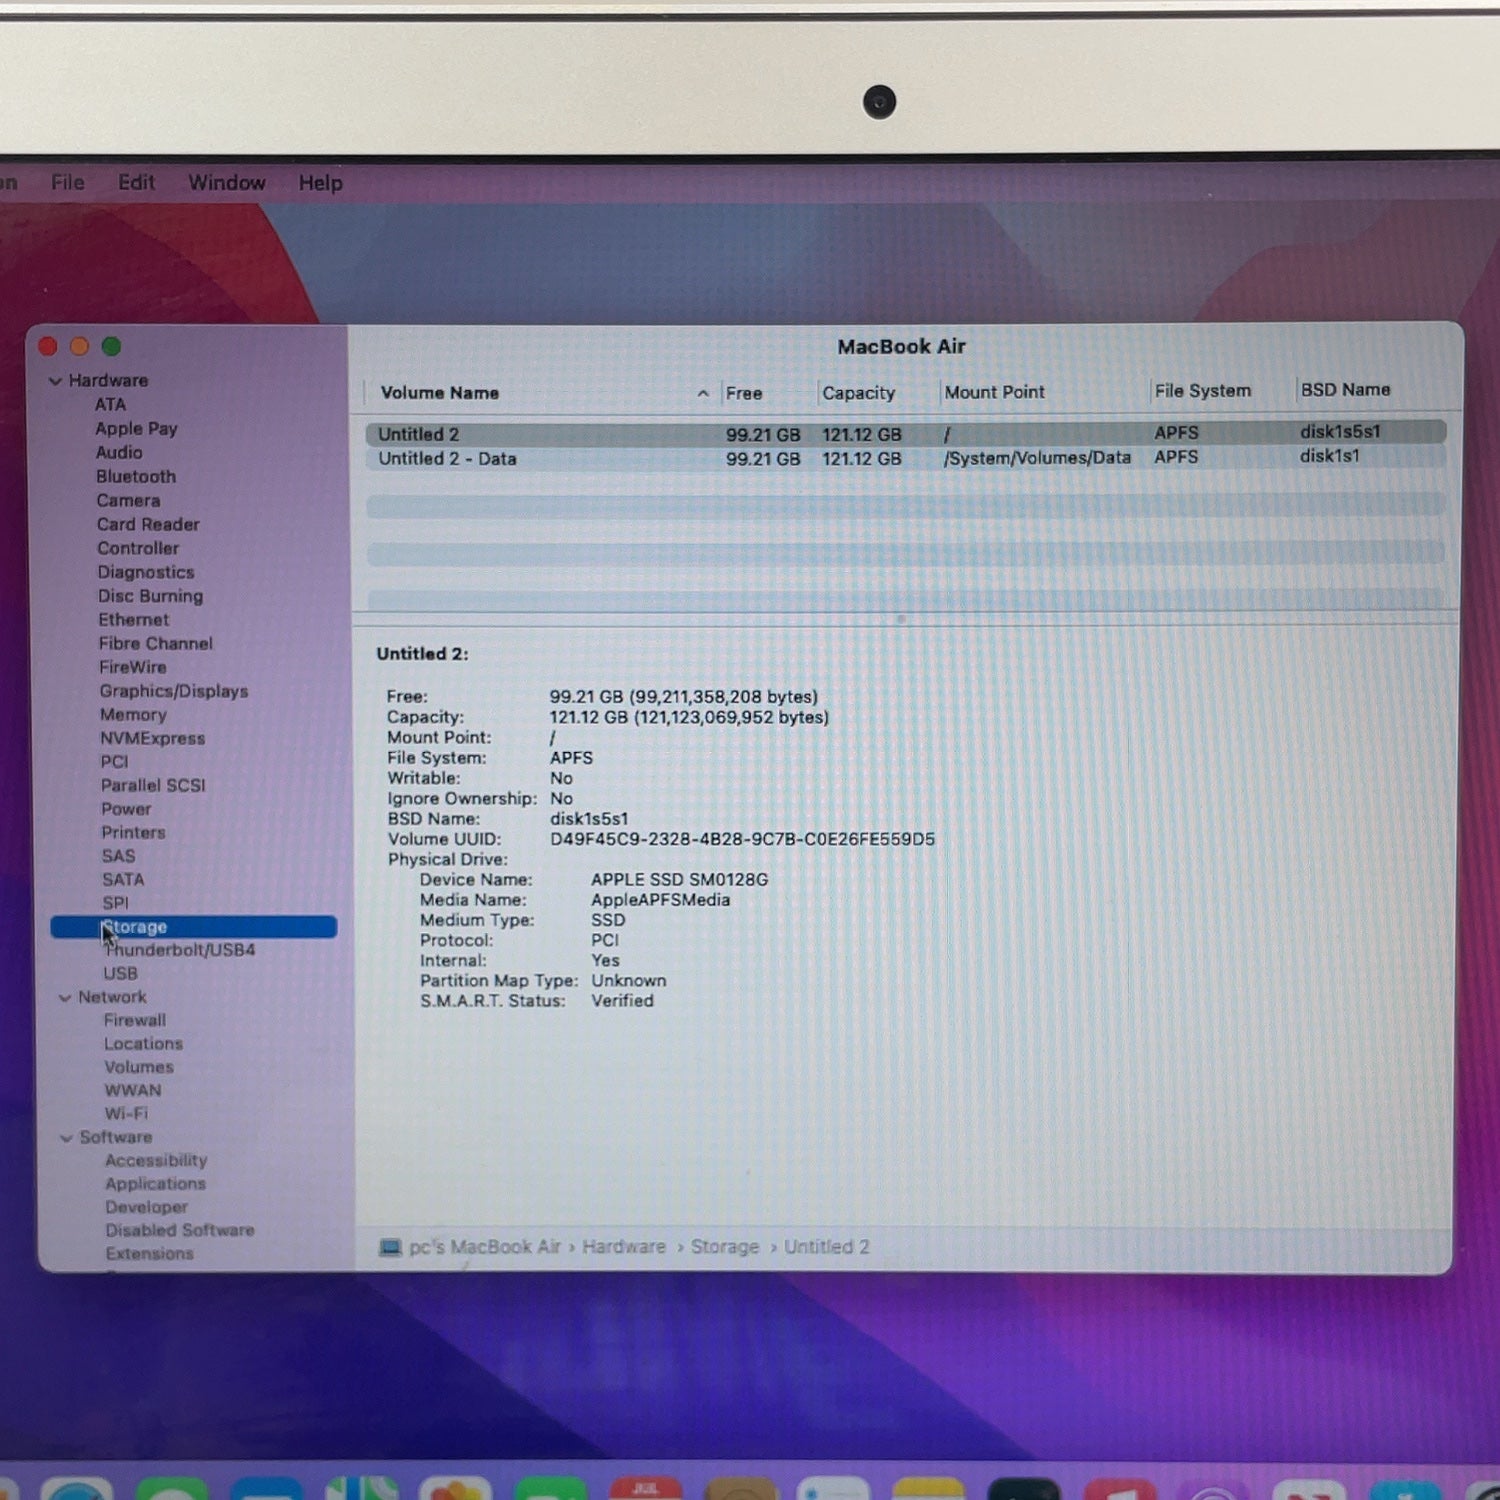The height and width of the screenshot is (1500, 1500).
Task: Collapse the Software section chevron
Action: (66, 1138)
